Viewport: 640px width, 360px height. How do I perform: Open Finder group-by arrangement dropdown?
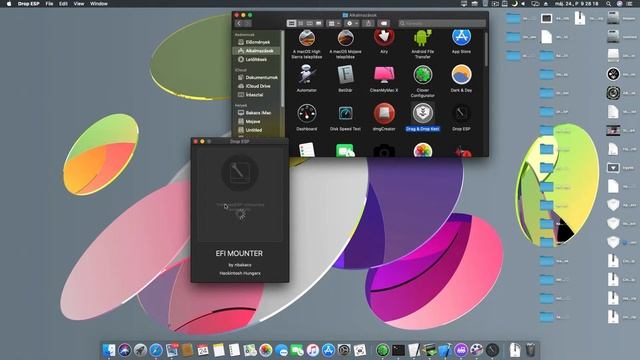pos(334,24)
